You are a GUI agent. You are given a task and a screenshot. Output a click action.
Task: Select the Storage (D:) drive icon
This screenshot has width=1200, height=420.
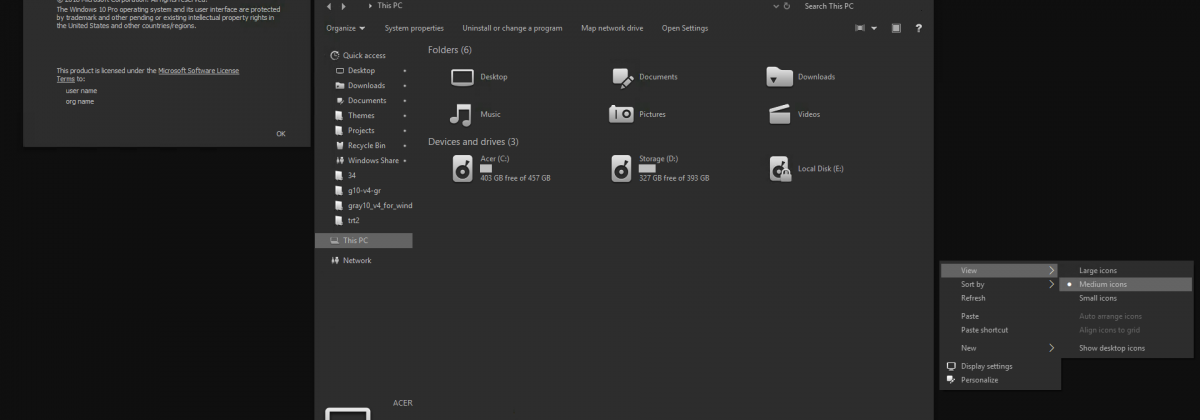click(621, 168)
